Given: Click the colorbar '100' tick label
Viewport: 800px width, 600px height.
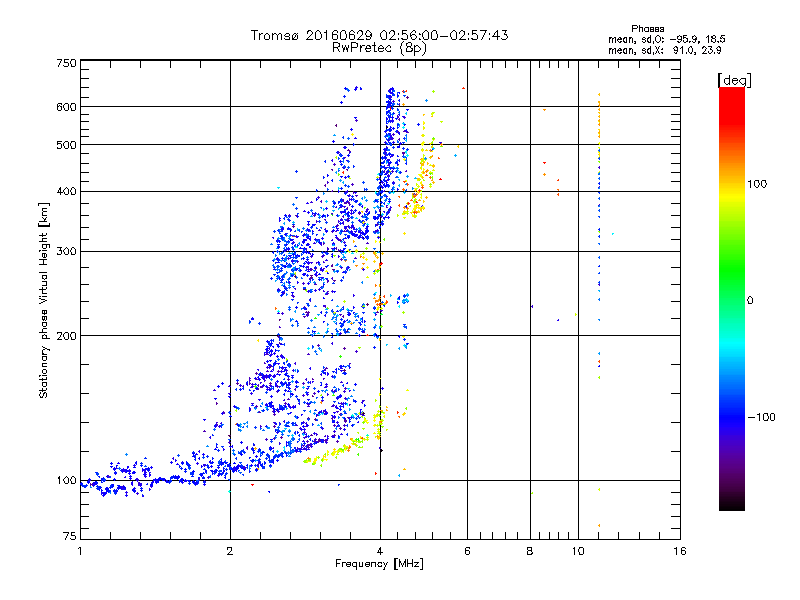Looking at the screenshot, I should 757,184.
